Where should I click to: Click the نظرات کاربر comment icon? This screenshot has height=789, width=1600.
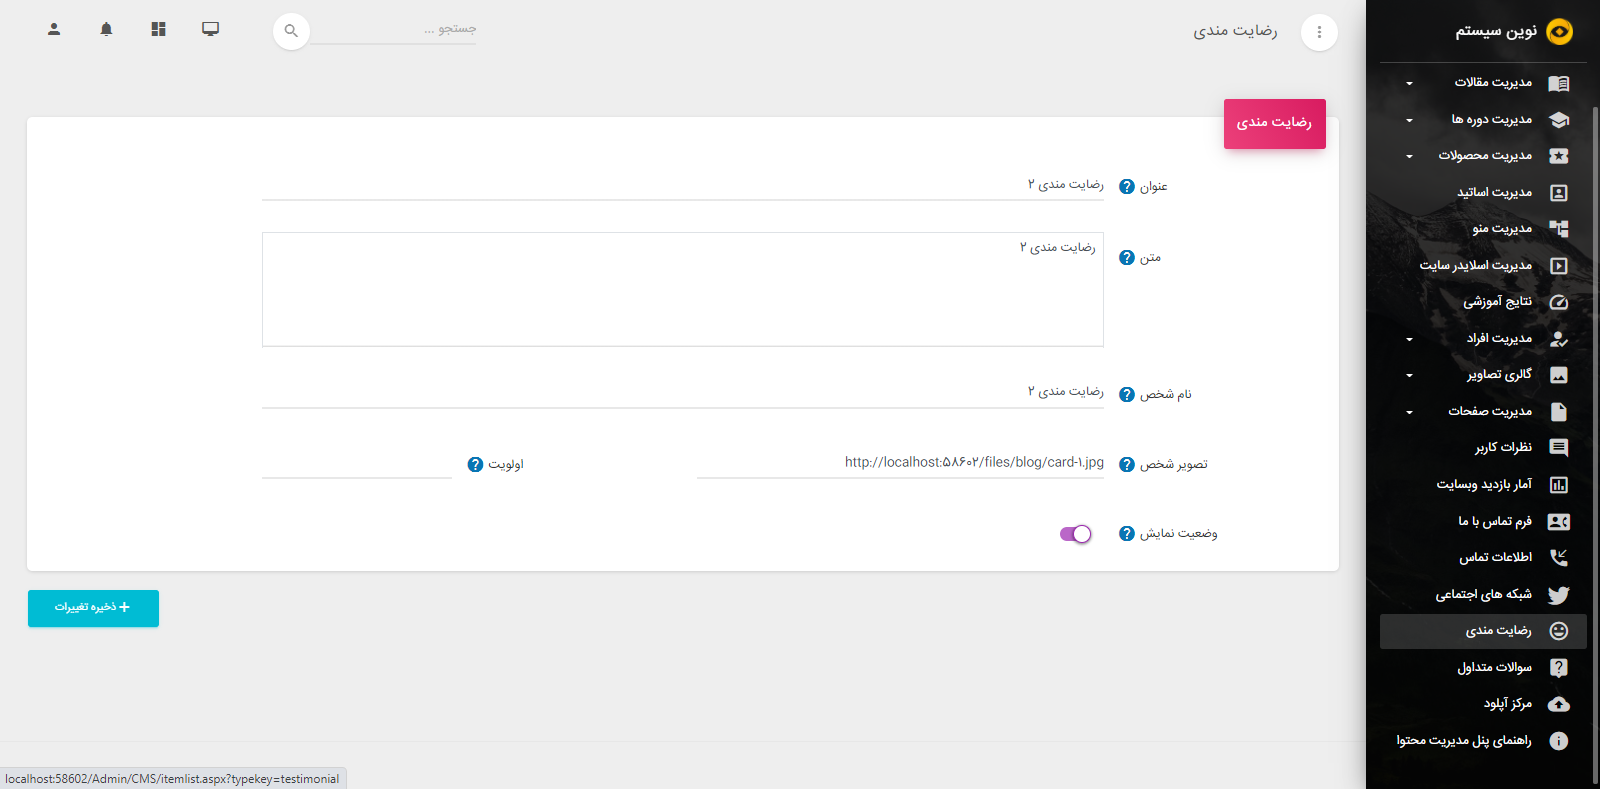1558,448
